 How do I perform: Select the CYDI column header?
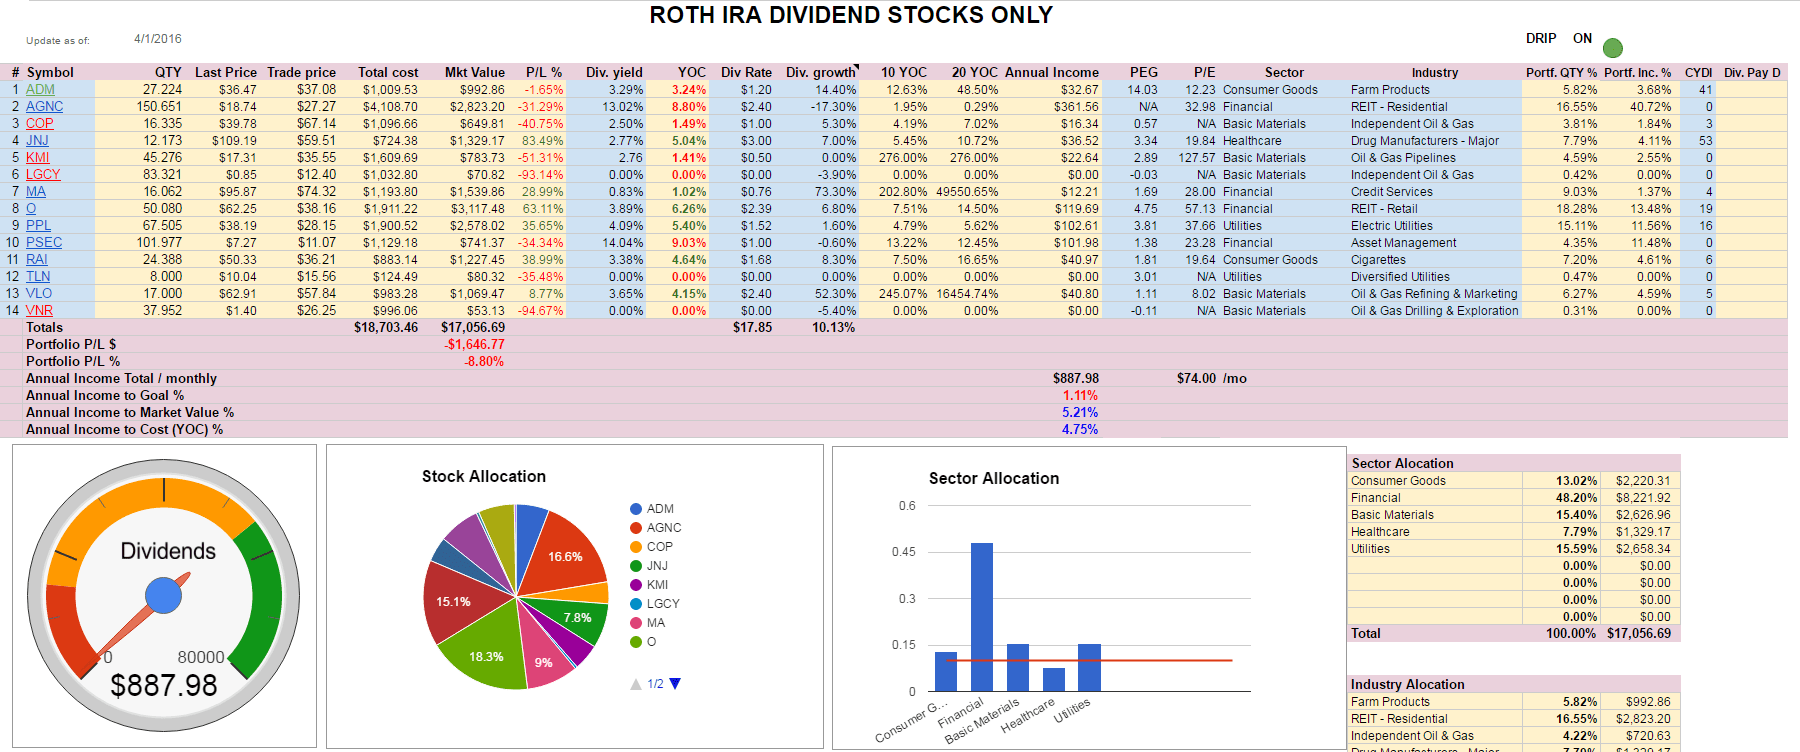(x=1698, y=72)
